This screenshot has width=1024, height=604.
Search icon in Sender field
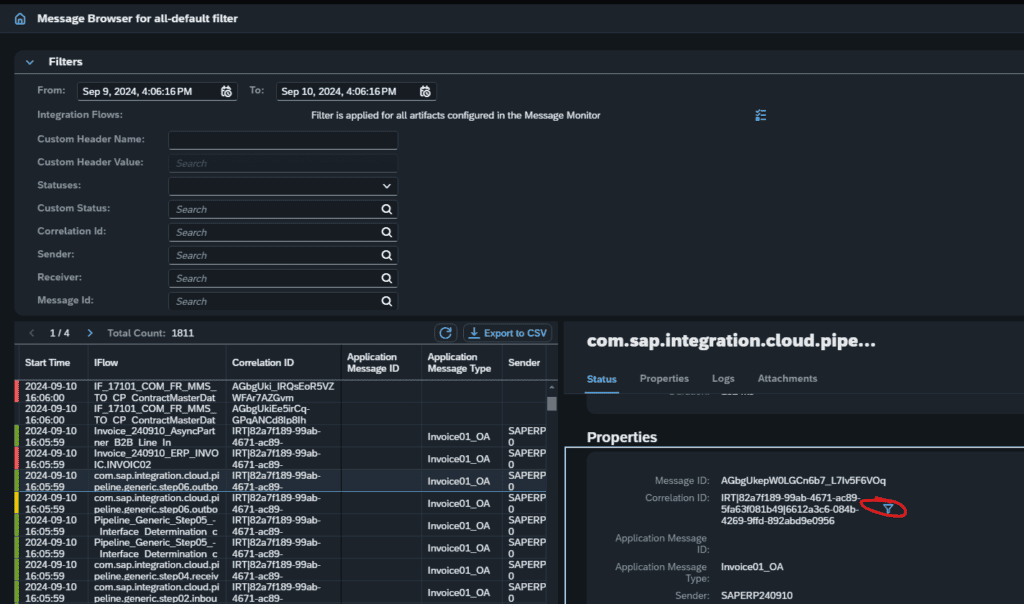click(x=387, y=255)
